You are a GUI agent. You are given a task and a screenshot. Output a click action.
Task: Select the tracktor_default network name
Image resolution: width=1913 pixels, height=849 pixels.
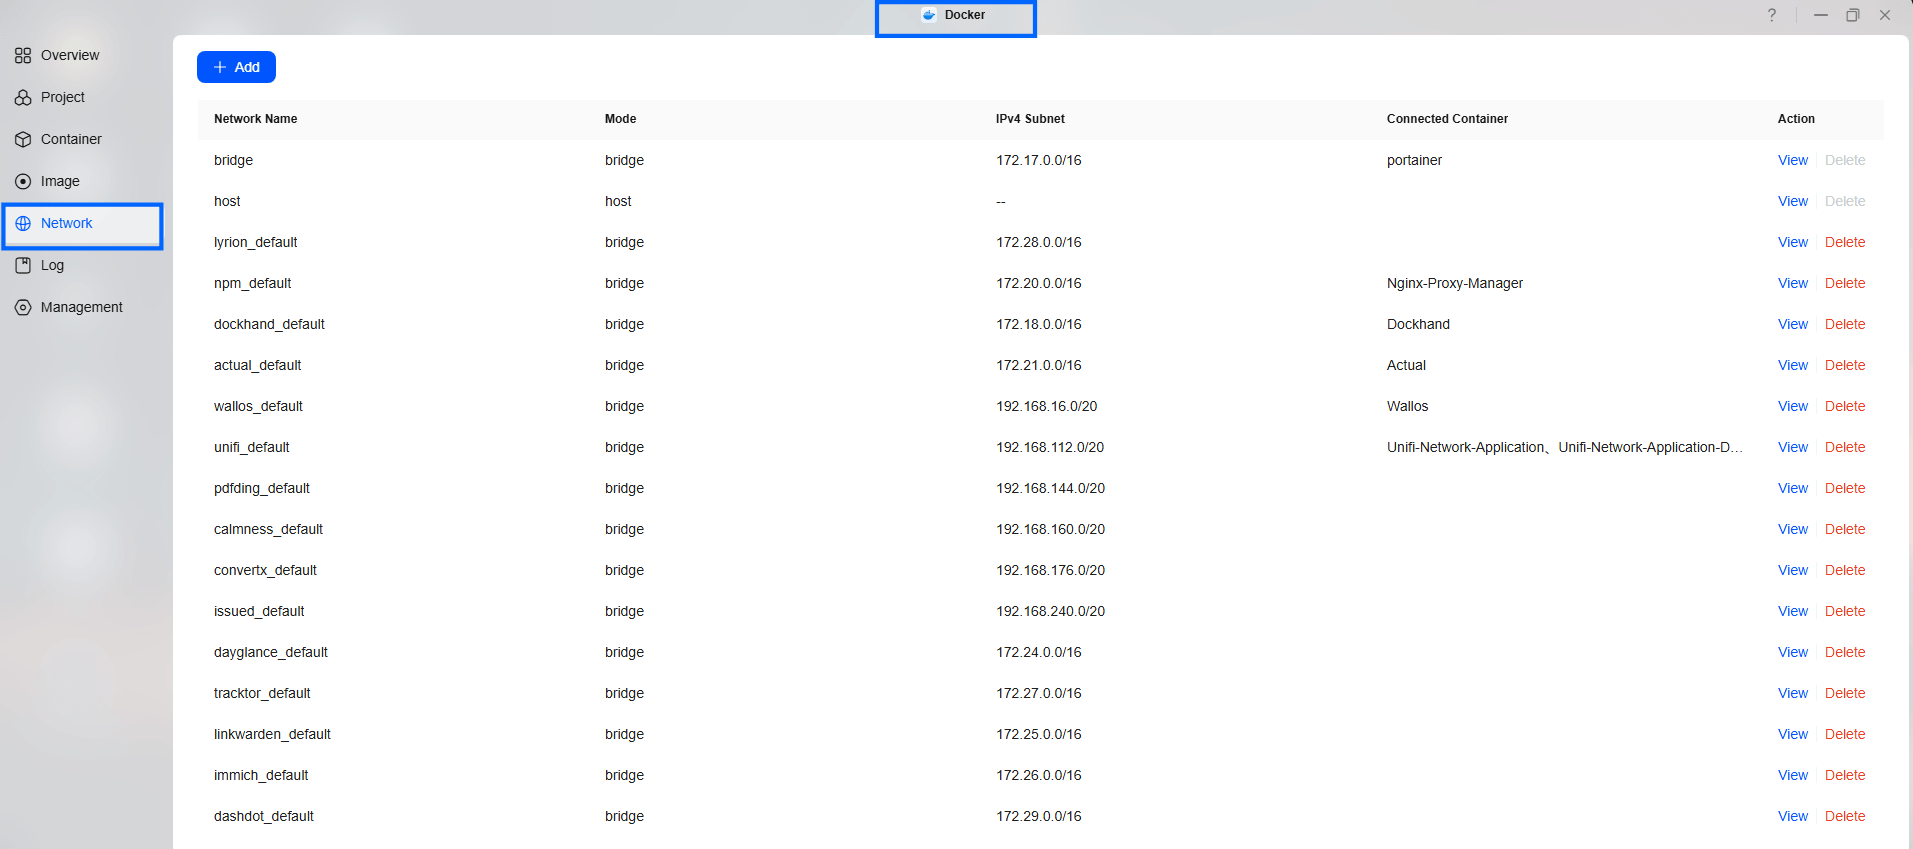(x=262, y=693)
